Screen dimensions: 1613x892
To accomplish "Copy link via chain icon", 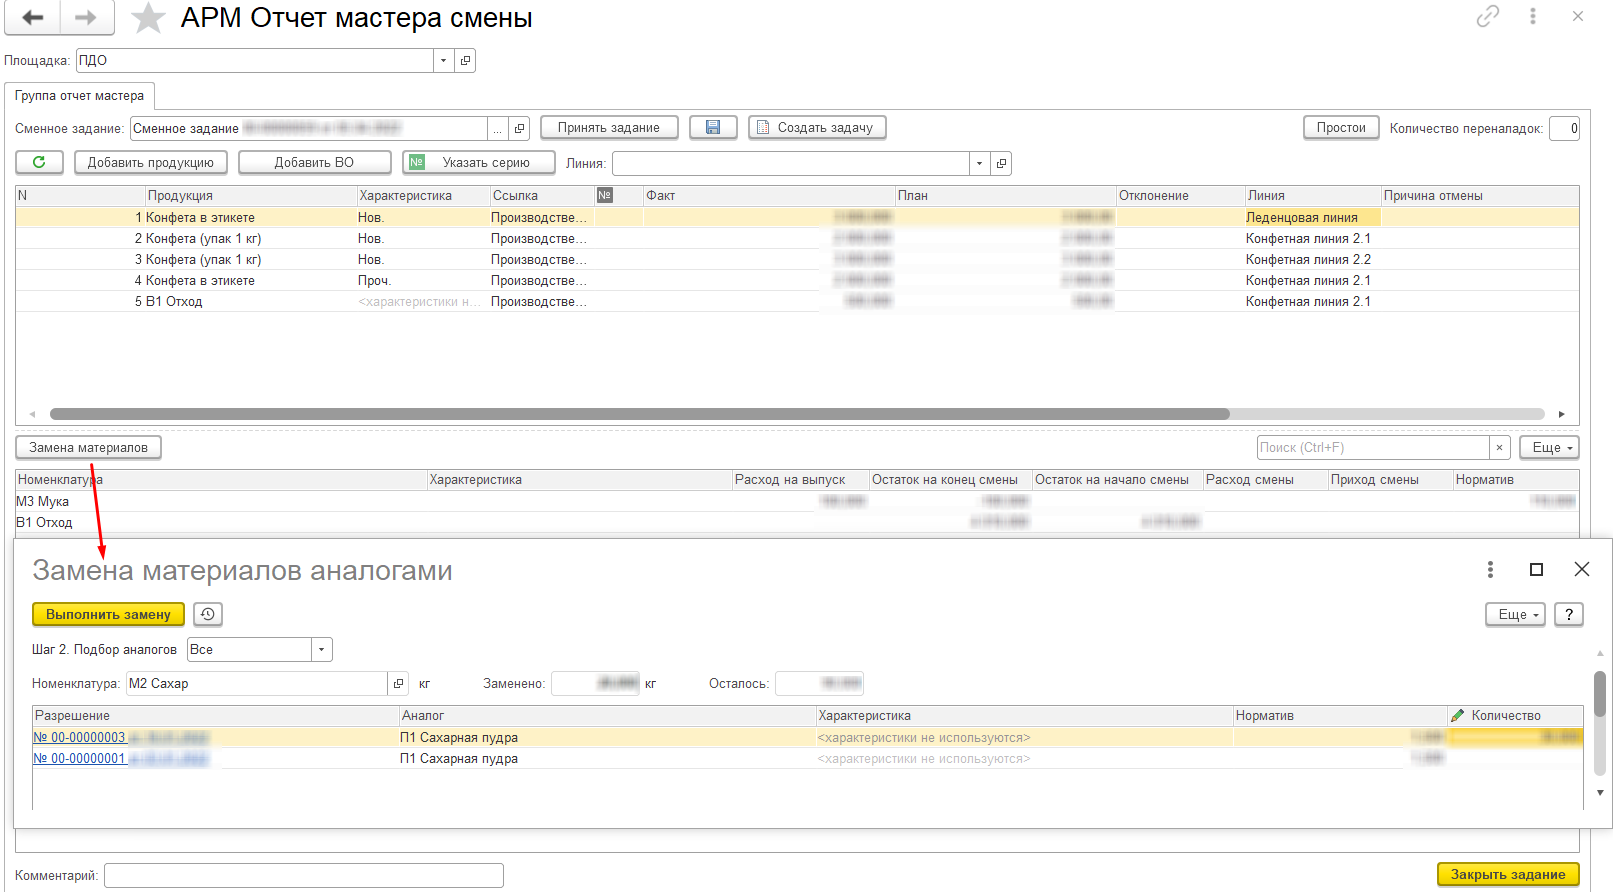I will [x=1487, y=16].
